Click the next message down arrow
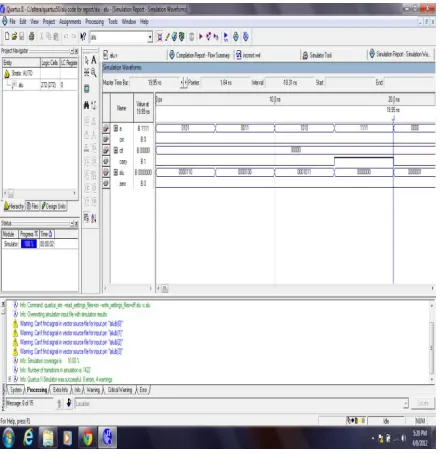 pos(69,403)
